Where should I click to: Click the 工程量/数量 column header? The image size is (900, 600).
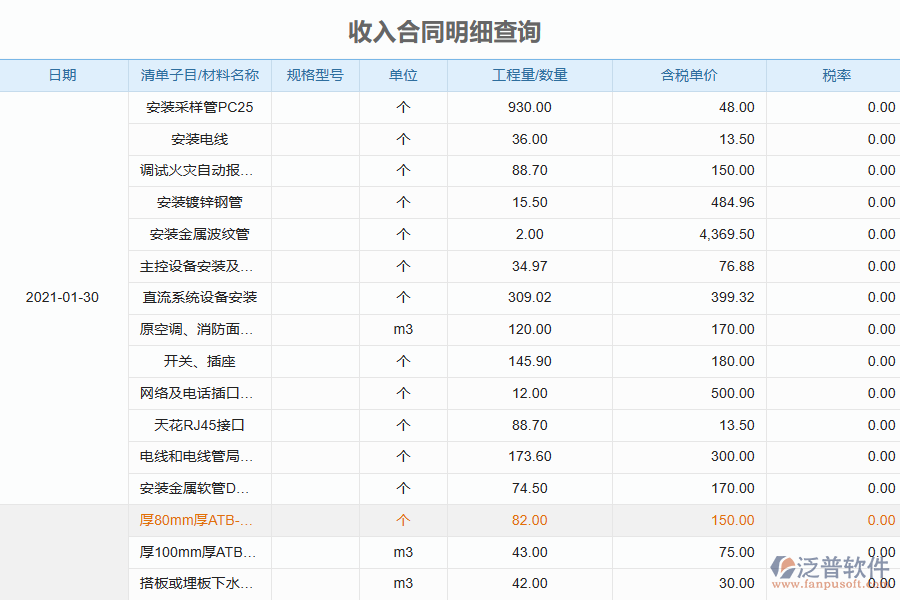click(x=530, y=75)
